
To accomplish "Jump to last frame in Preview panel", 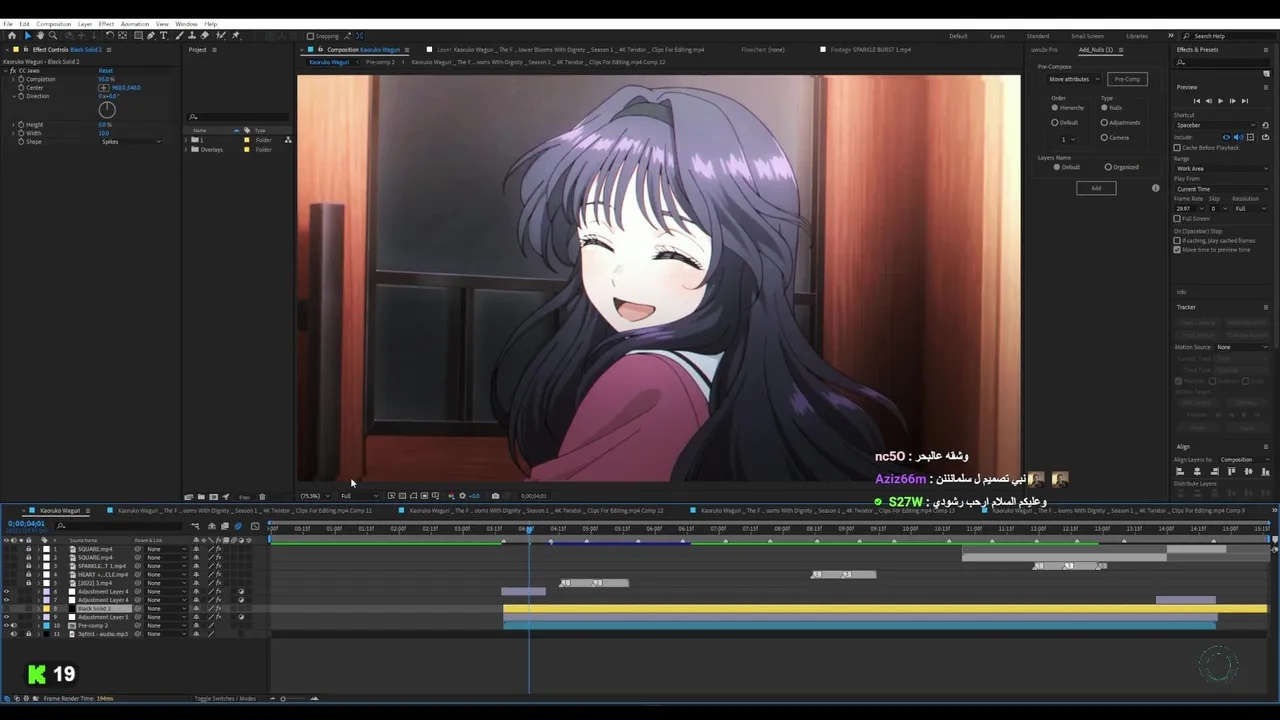I will 1245,101.
